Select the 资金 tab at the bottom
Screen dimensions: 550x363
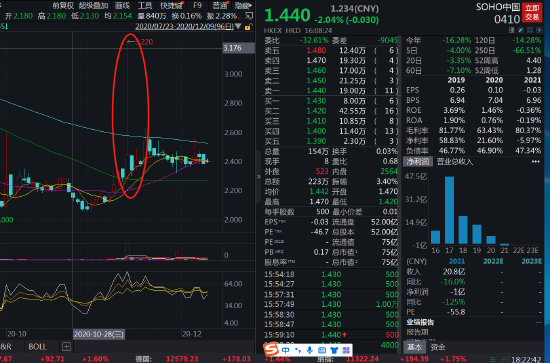[x=438, y=347]
